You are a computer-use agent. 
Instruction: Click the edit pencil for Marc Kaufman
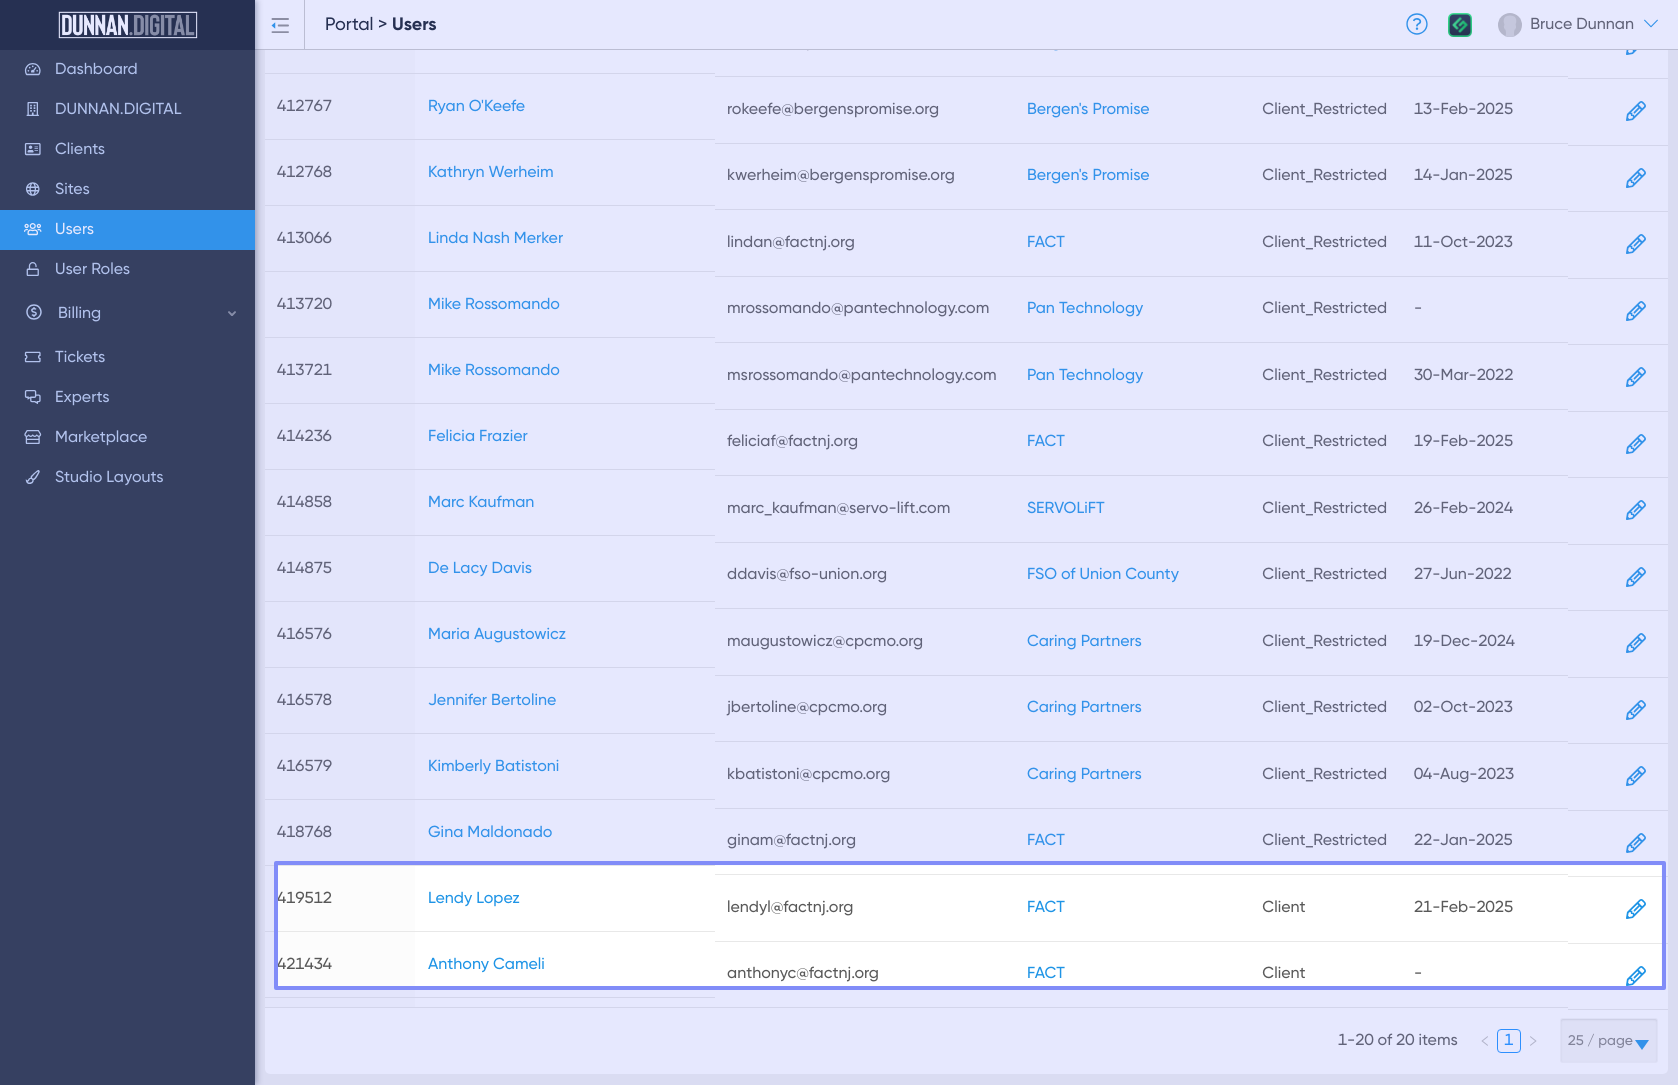coord(1635,510)
